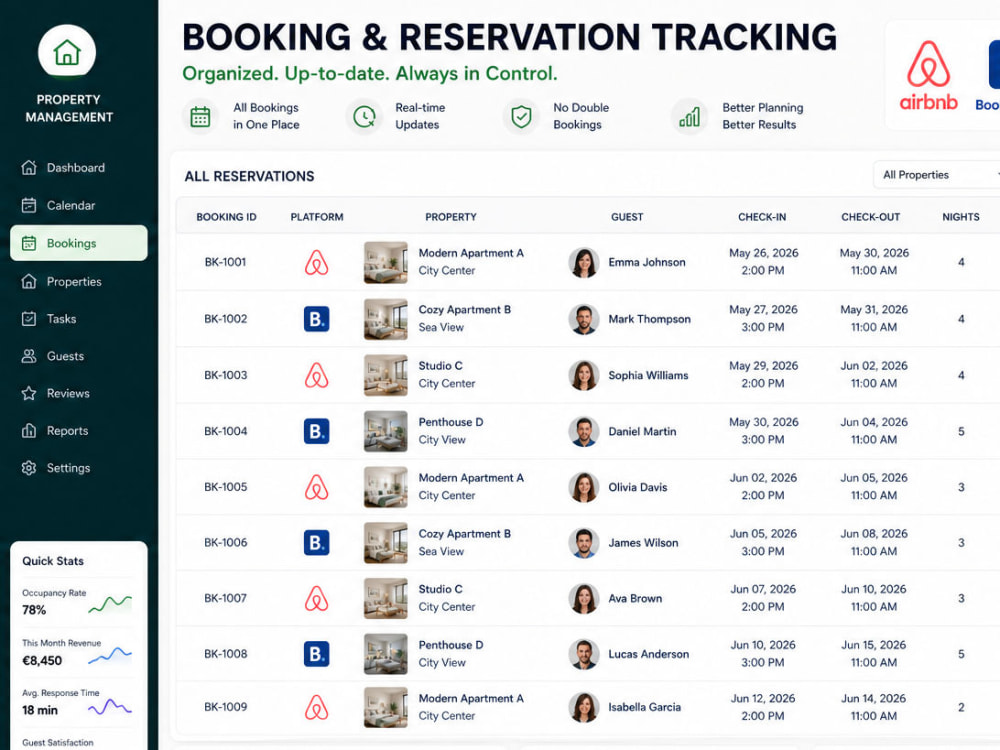Click the Cozy Apartment B thumbnail for BK-1002
1000x750 pixels.
[386, 319]
